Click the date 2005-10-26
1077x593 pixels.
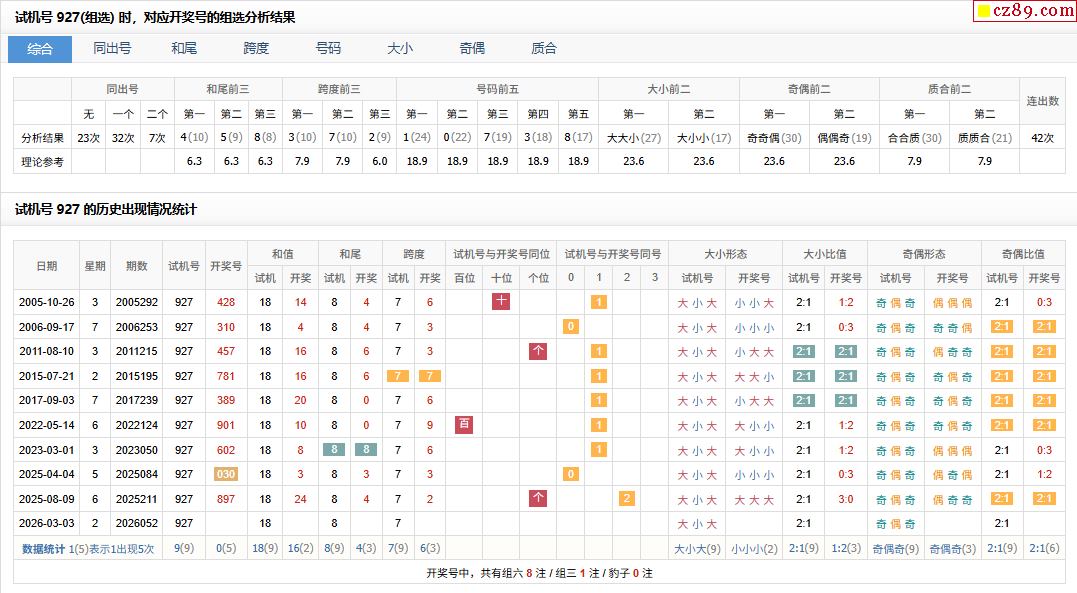[x=46, y=302]
